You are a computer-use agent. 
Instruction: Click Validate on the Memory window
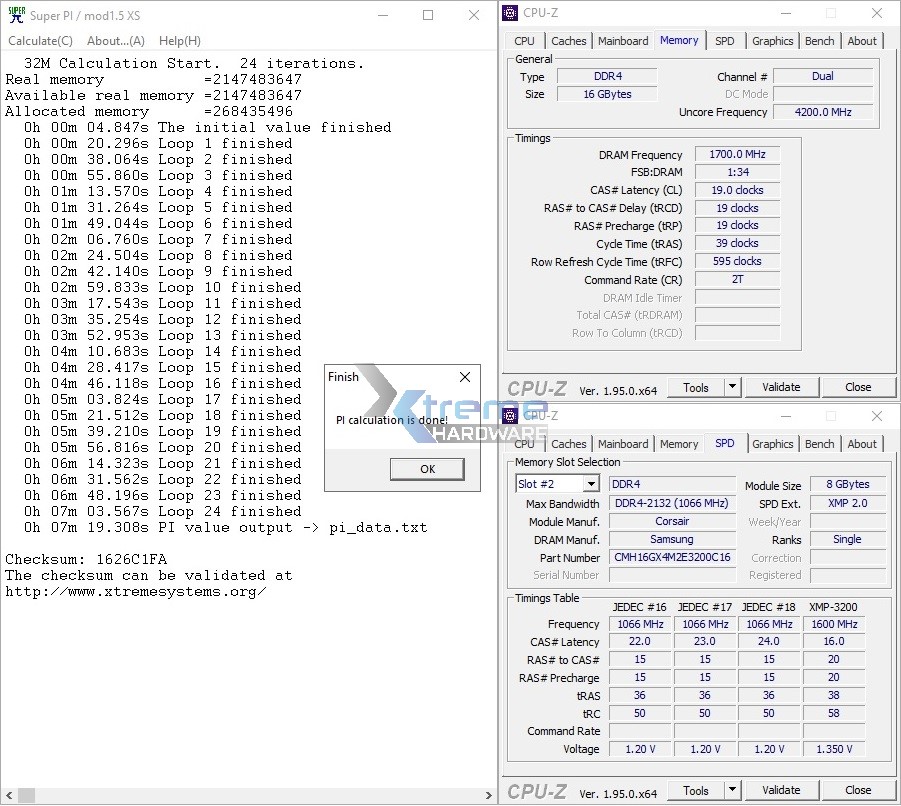point(782,387)
